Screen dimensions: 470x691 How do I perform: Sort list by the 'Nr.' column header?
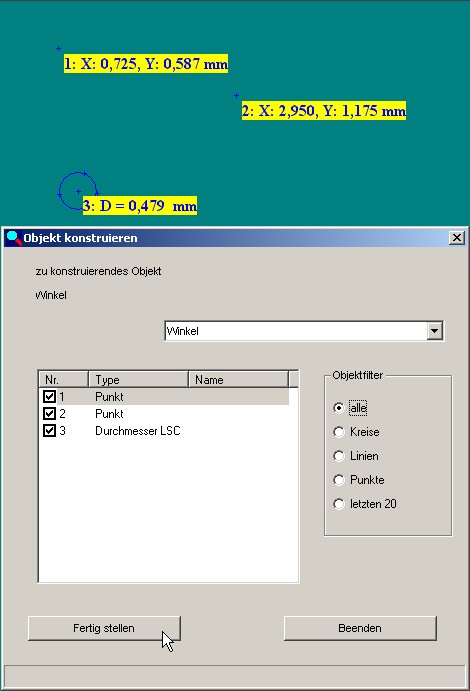[x=64, y=379]
